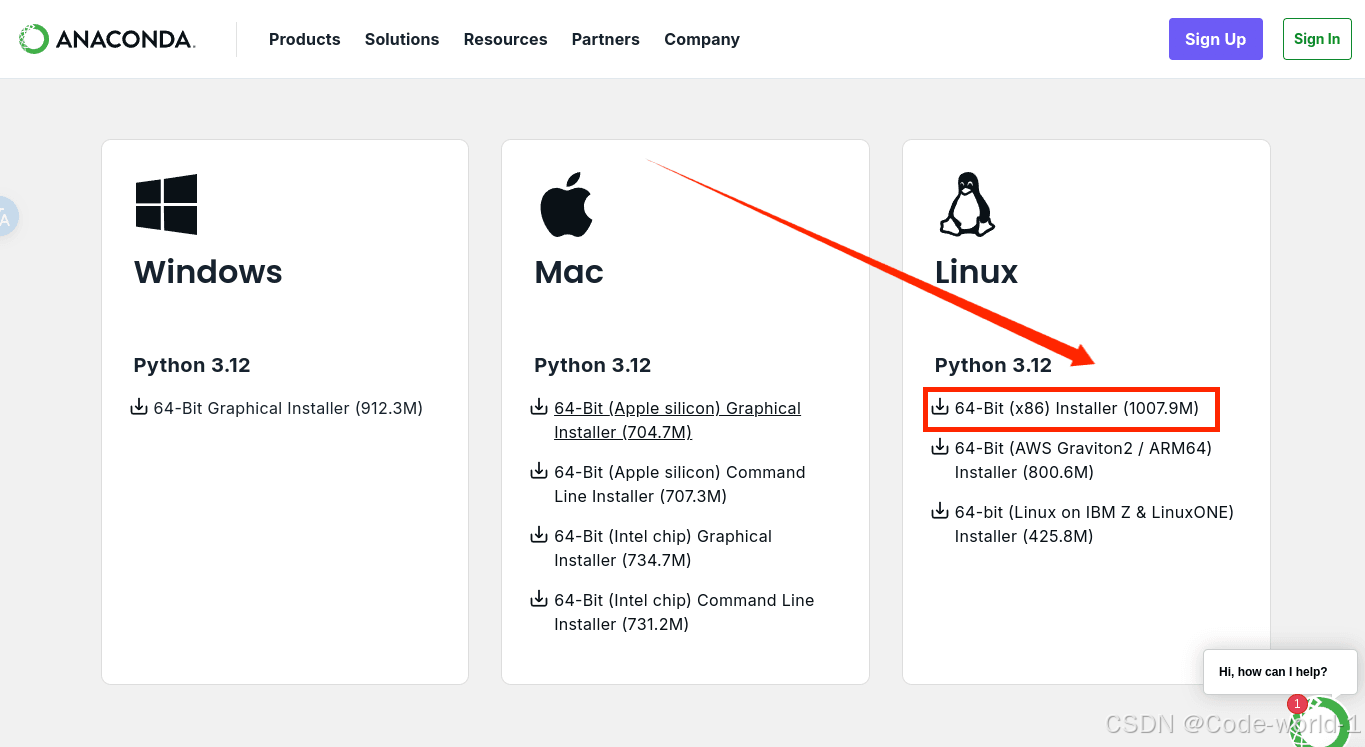Click the Sign In button
Viewport: 1365px width, 747px height.
coord(1317,39)
